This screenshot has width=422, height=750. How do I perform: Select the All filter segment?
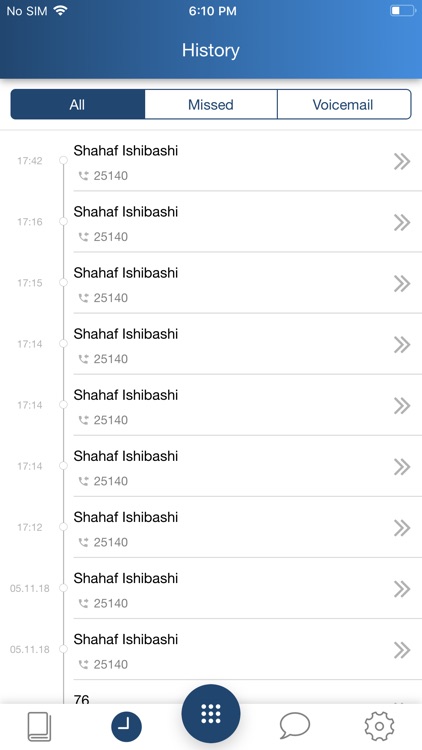[78, 104]
